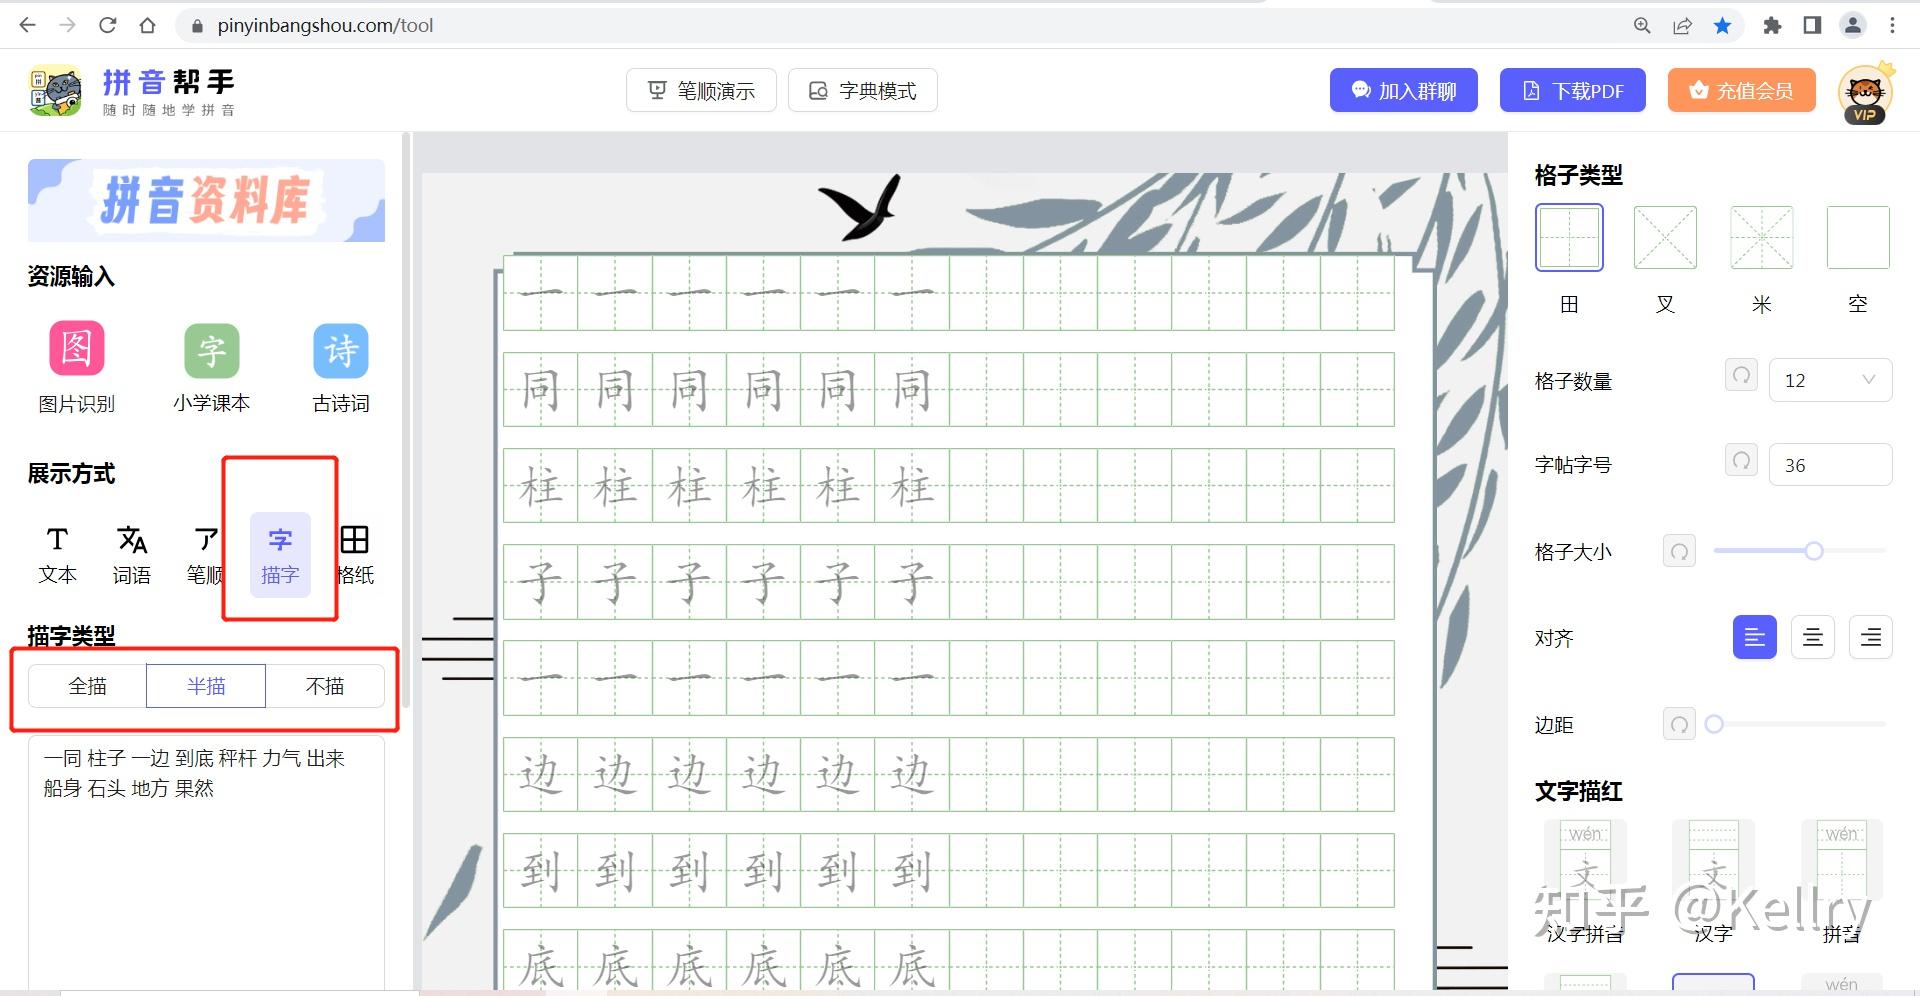Screen dimensions: 1920x996
Task: Select the 叉 grid type
Action: 1665,238
